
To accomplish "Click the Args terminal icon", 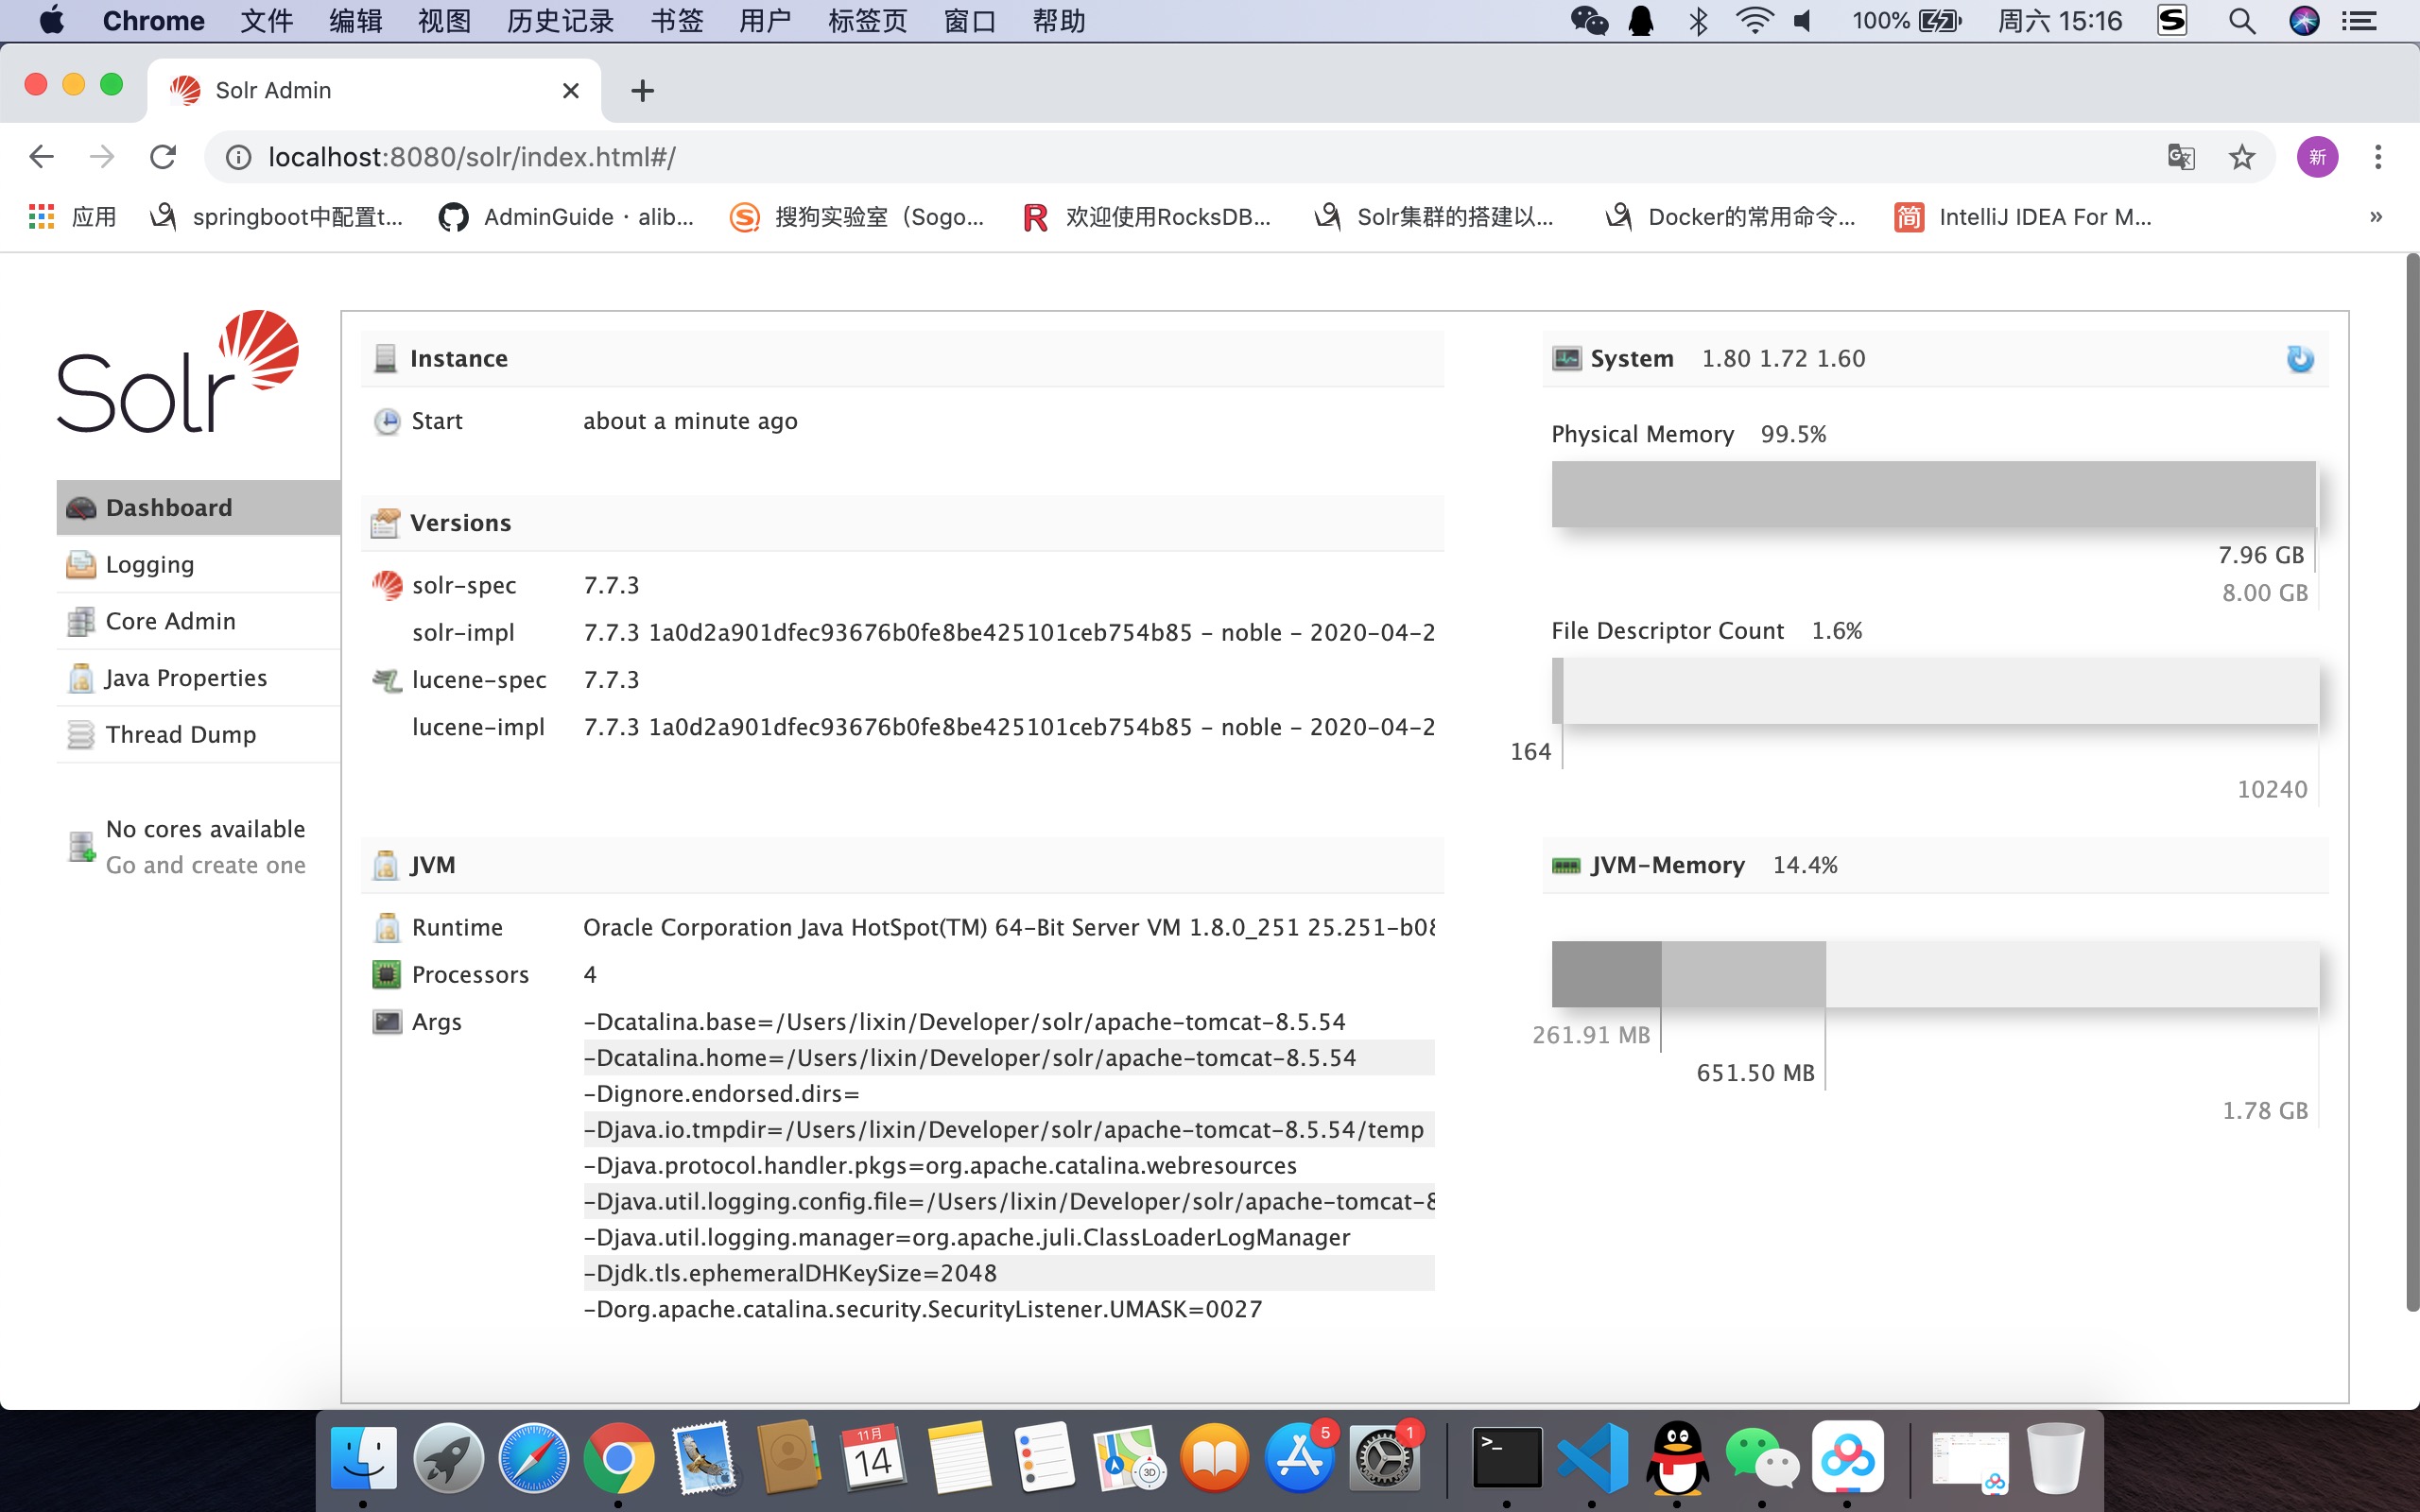I will point(387,1021).
